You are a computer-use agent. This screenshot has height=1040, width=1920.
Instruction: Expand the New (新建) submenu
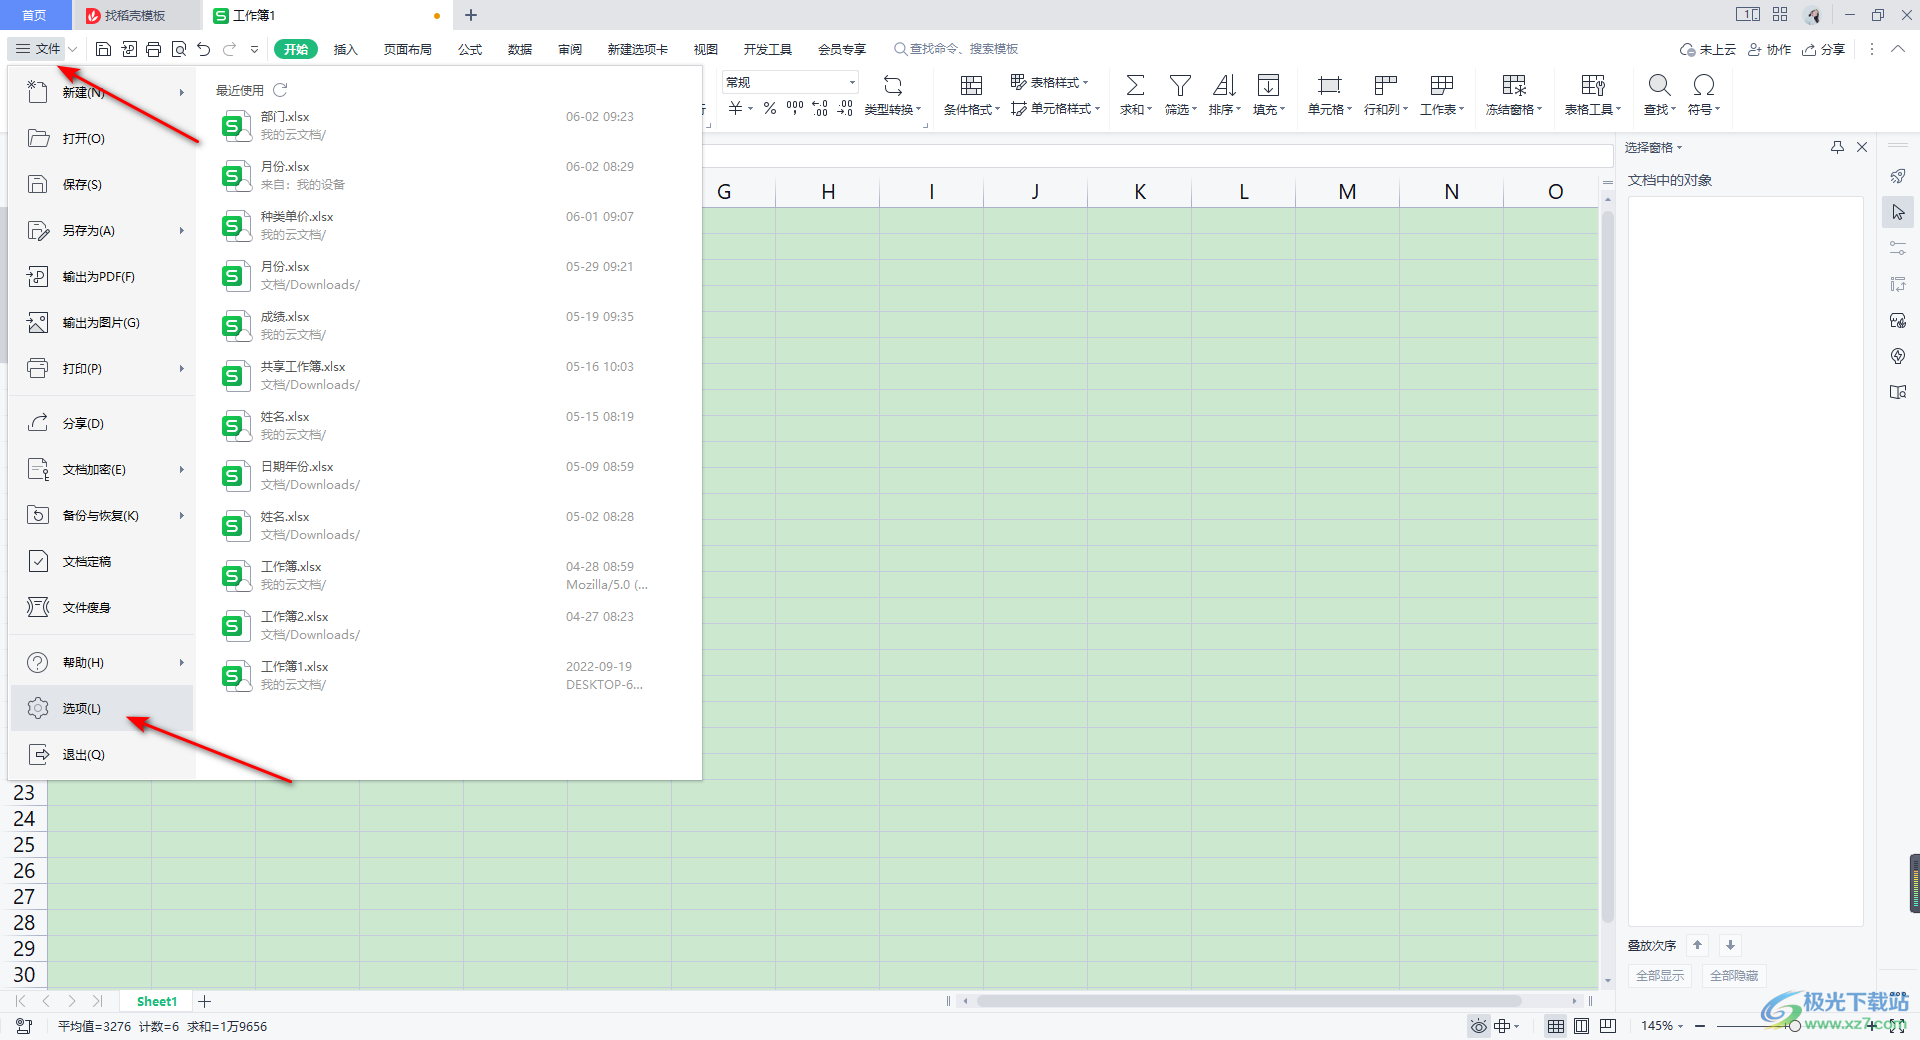click(x=181, y=93)
